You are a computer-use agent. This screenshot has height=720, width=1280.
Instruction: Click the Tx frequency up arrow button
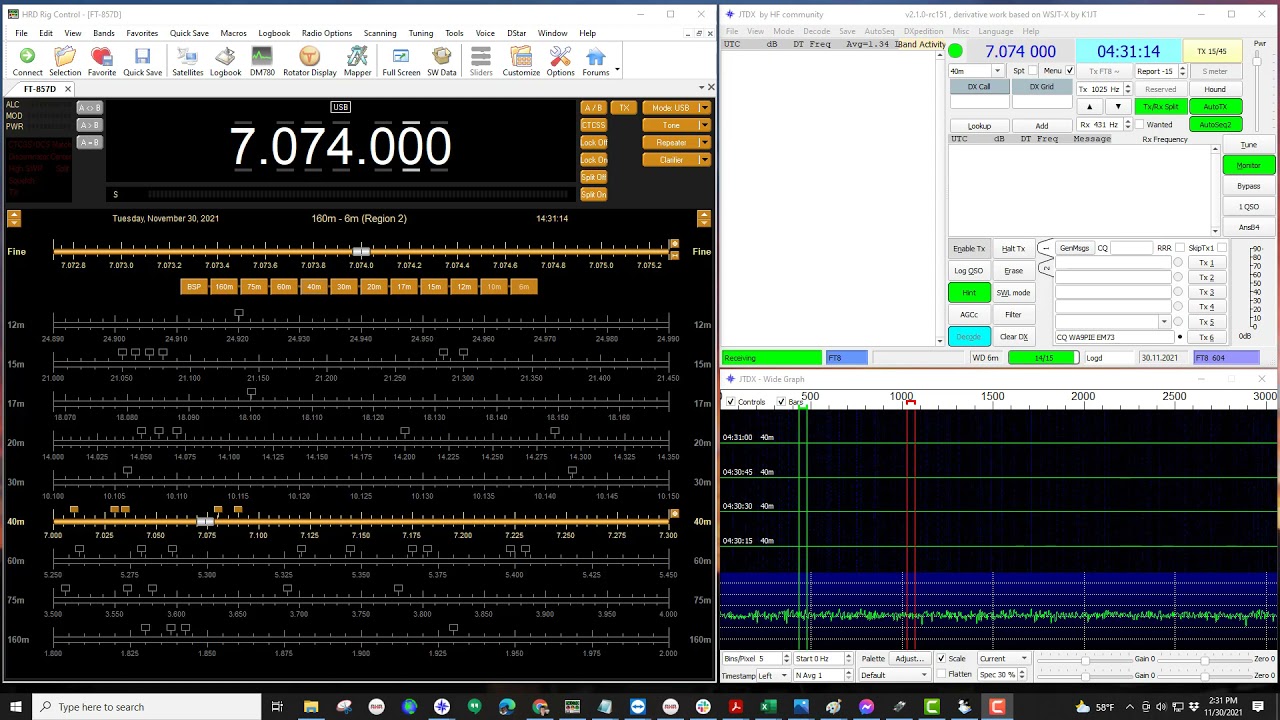tap(1090, 107)
